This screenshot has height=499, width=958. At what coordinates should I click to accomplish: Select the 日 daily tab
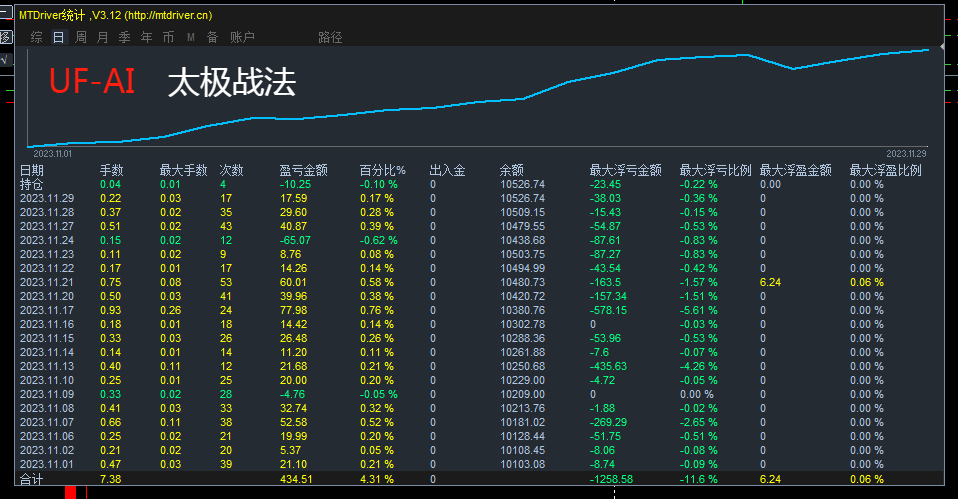(59, 37)
